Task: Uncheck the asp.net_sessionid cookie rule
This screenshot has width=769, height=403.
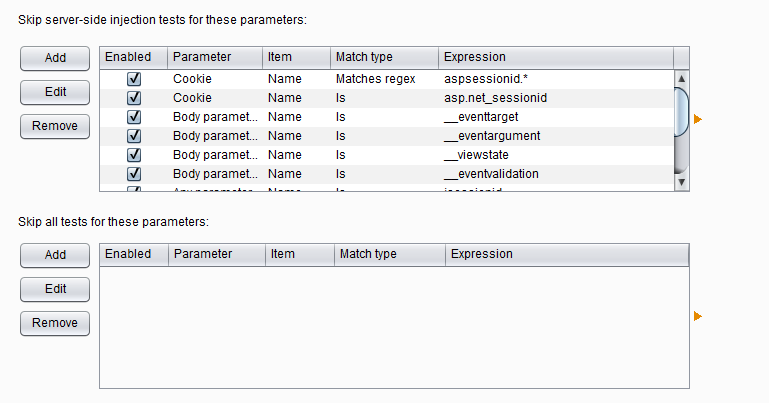Action: 134,98
